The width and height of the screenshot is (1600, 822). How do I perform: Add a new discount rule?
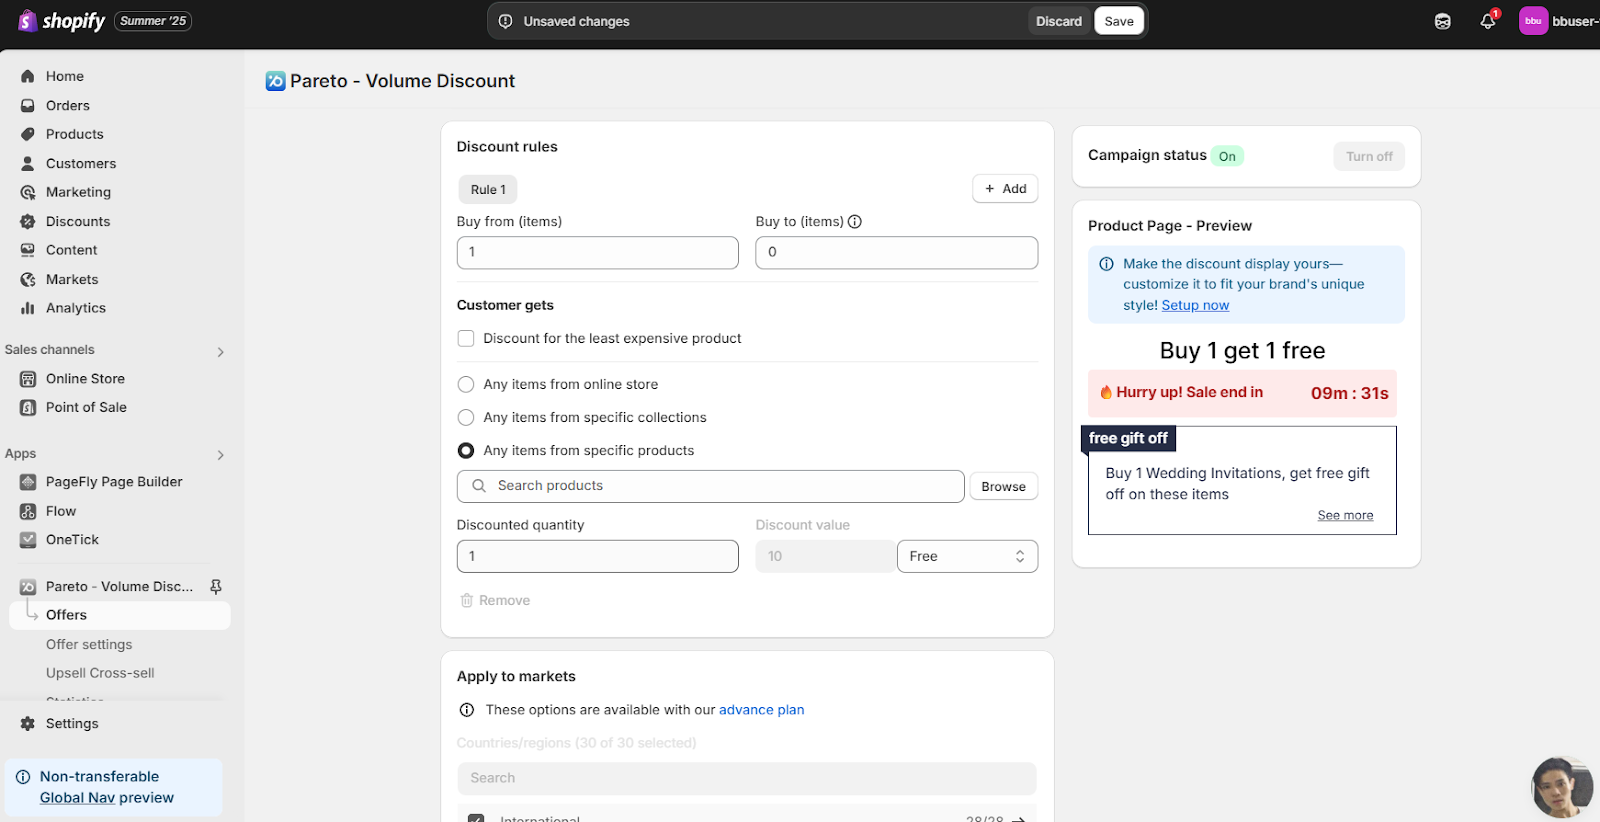pos(1005,189)
